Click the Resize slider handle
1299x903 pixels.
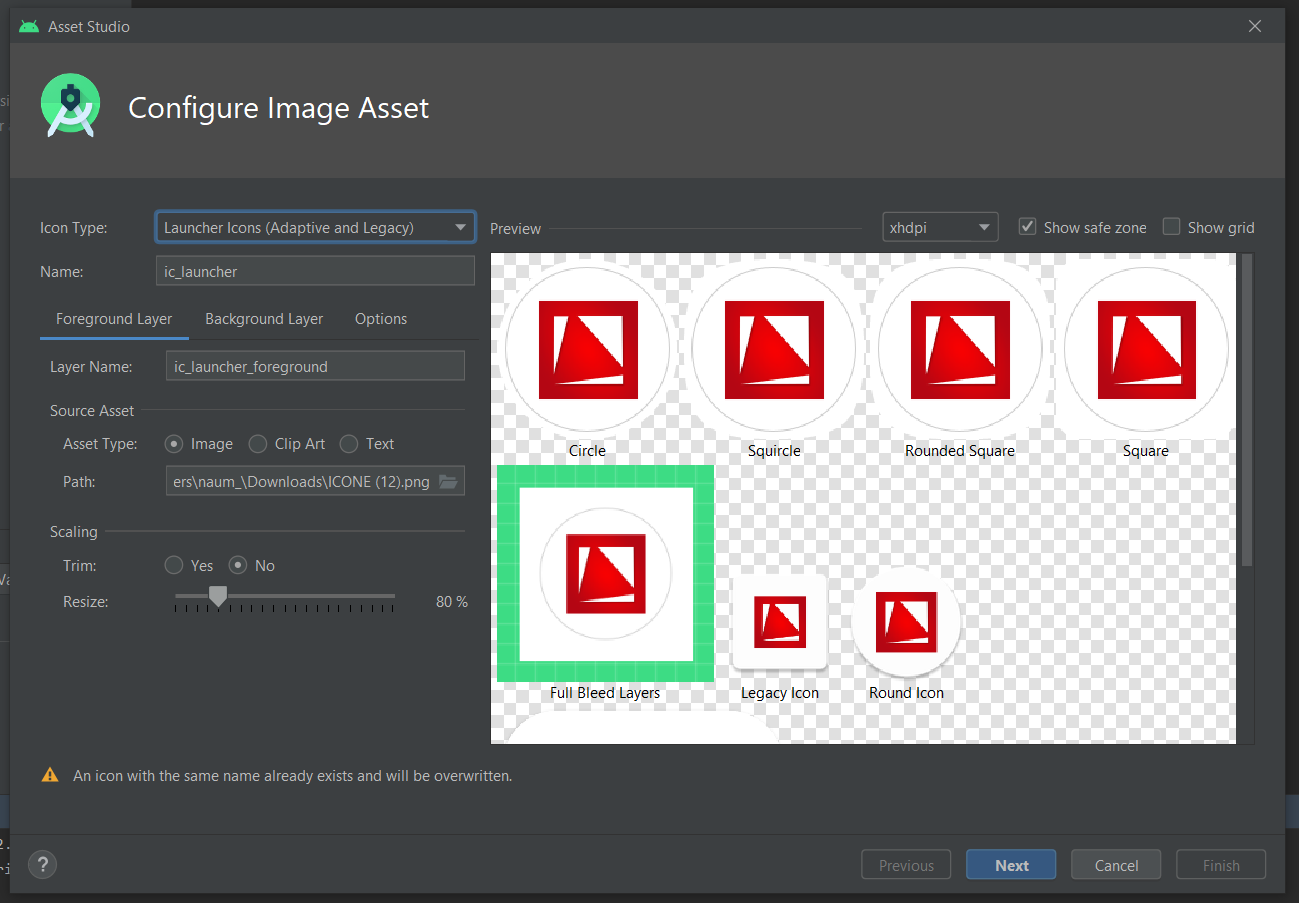217,596
